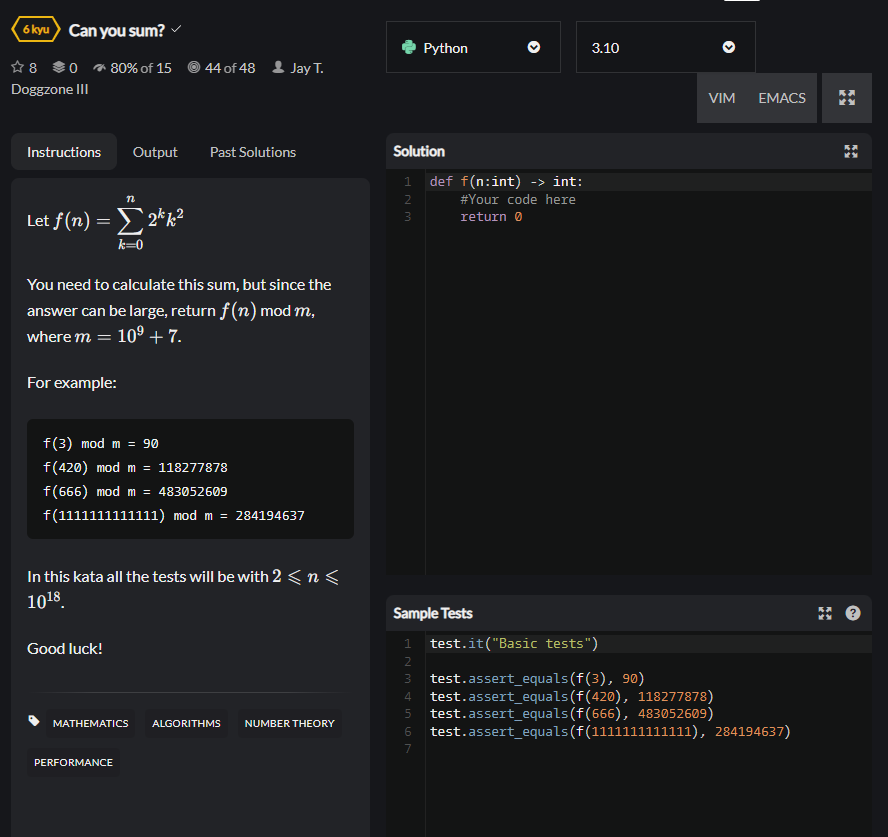Image resolution: width=888 pixels, height=837 pixels.
Task: Click the satisfaction gauge icon beside 80%
Action: click(100, 68)
